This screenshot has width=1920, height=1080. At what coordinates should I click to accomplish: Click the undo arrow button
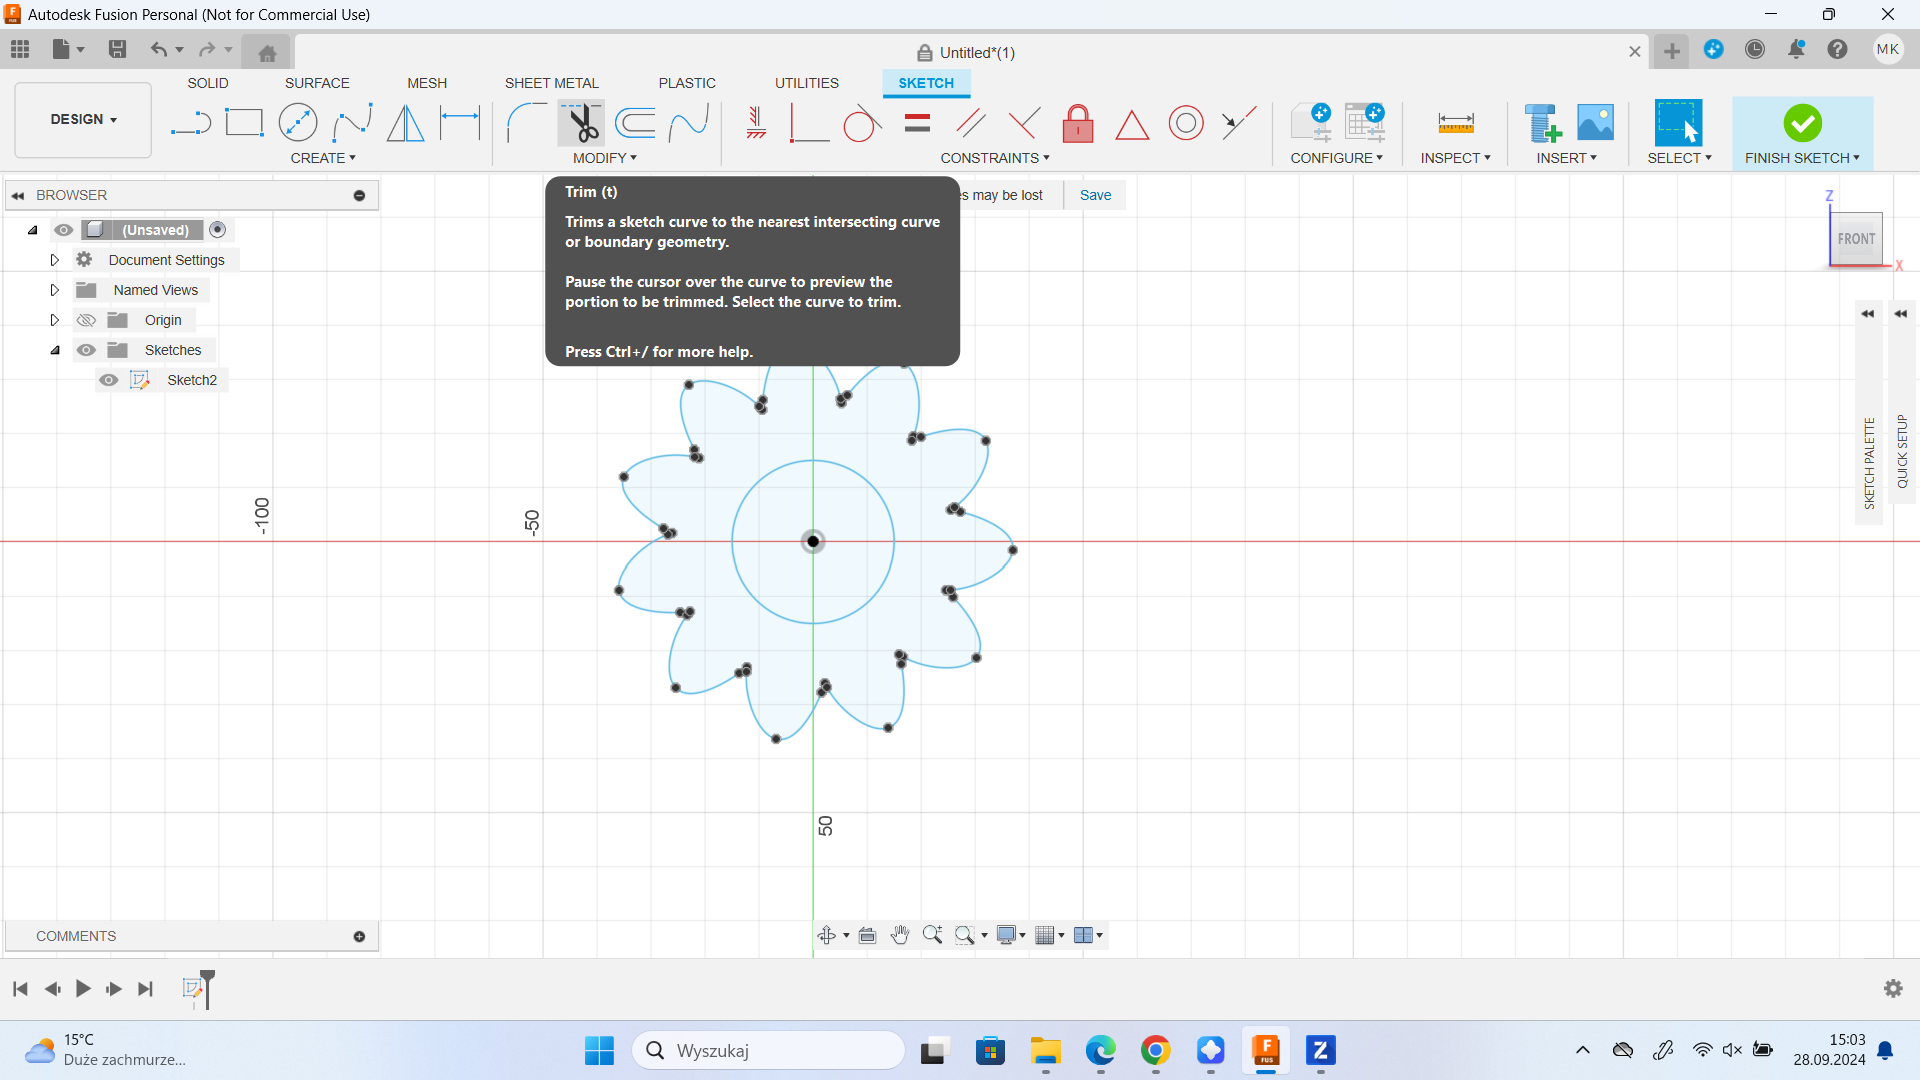pos(158,49)
